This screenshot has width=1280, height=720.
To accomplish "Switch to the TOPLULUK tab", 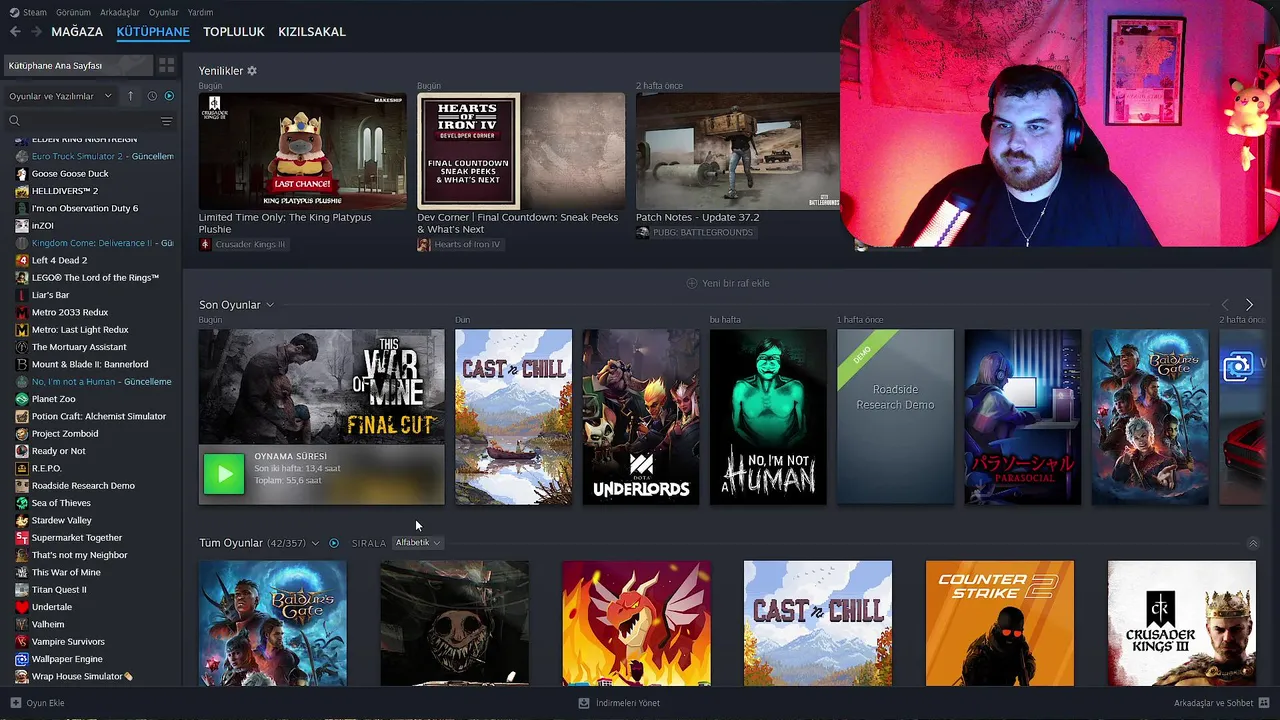I will [x=234, y=32].
